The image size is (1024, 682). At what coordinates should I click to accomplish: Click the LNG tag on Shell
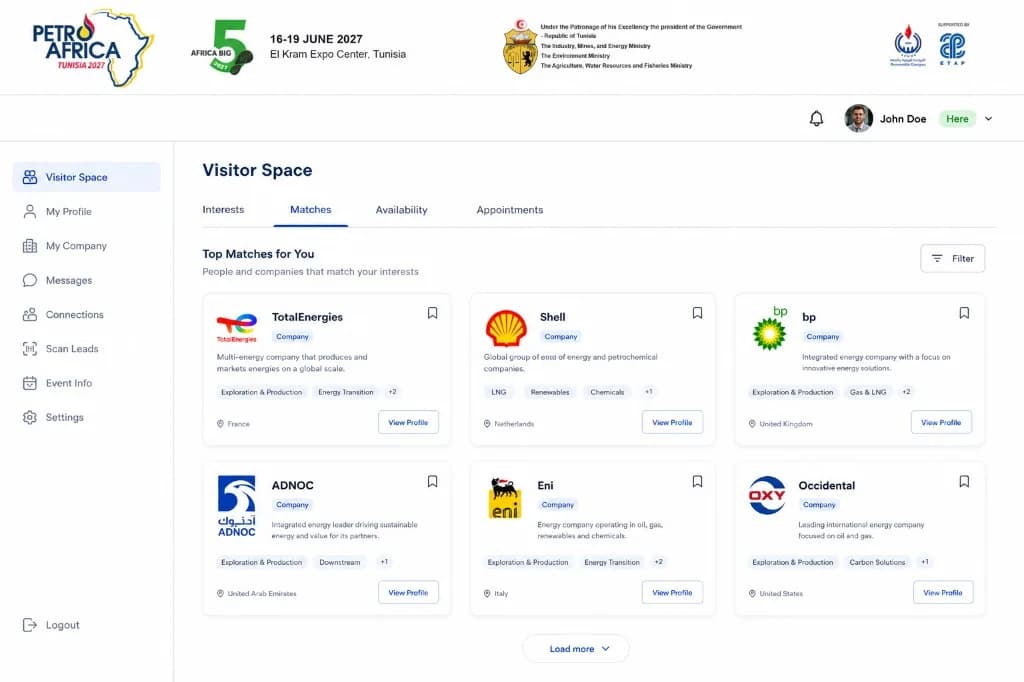(x=499, y=392)
